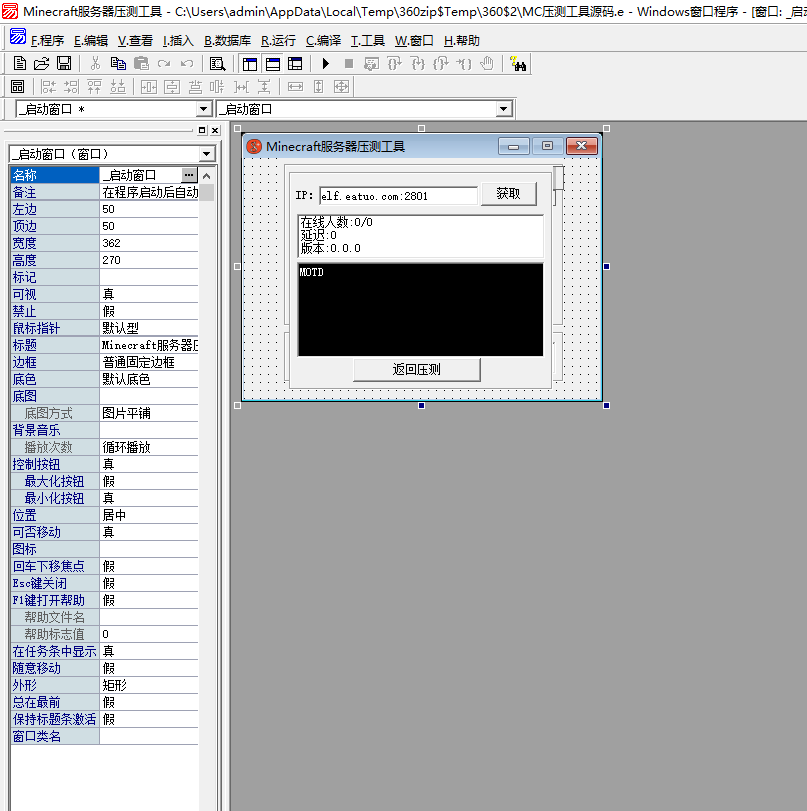
Task: Toggle breakpoint with hand icon
Action: (x=486, y=64)
